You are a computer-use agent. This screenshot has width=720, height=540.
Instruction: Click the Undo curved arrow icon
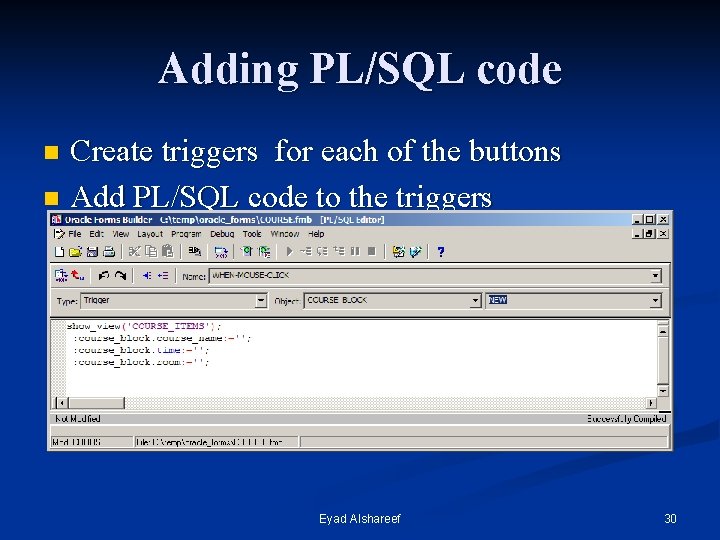pyautogui.click(x=103, y=276)
